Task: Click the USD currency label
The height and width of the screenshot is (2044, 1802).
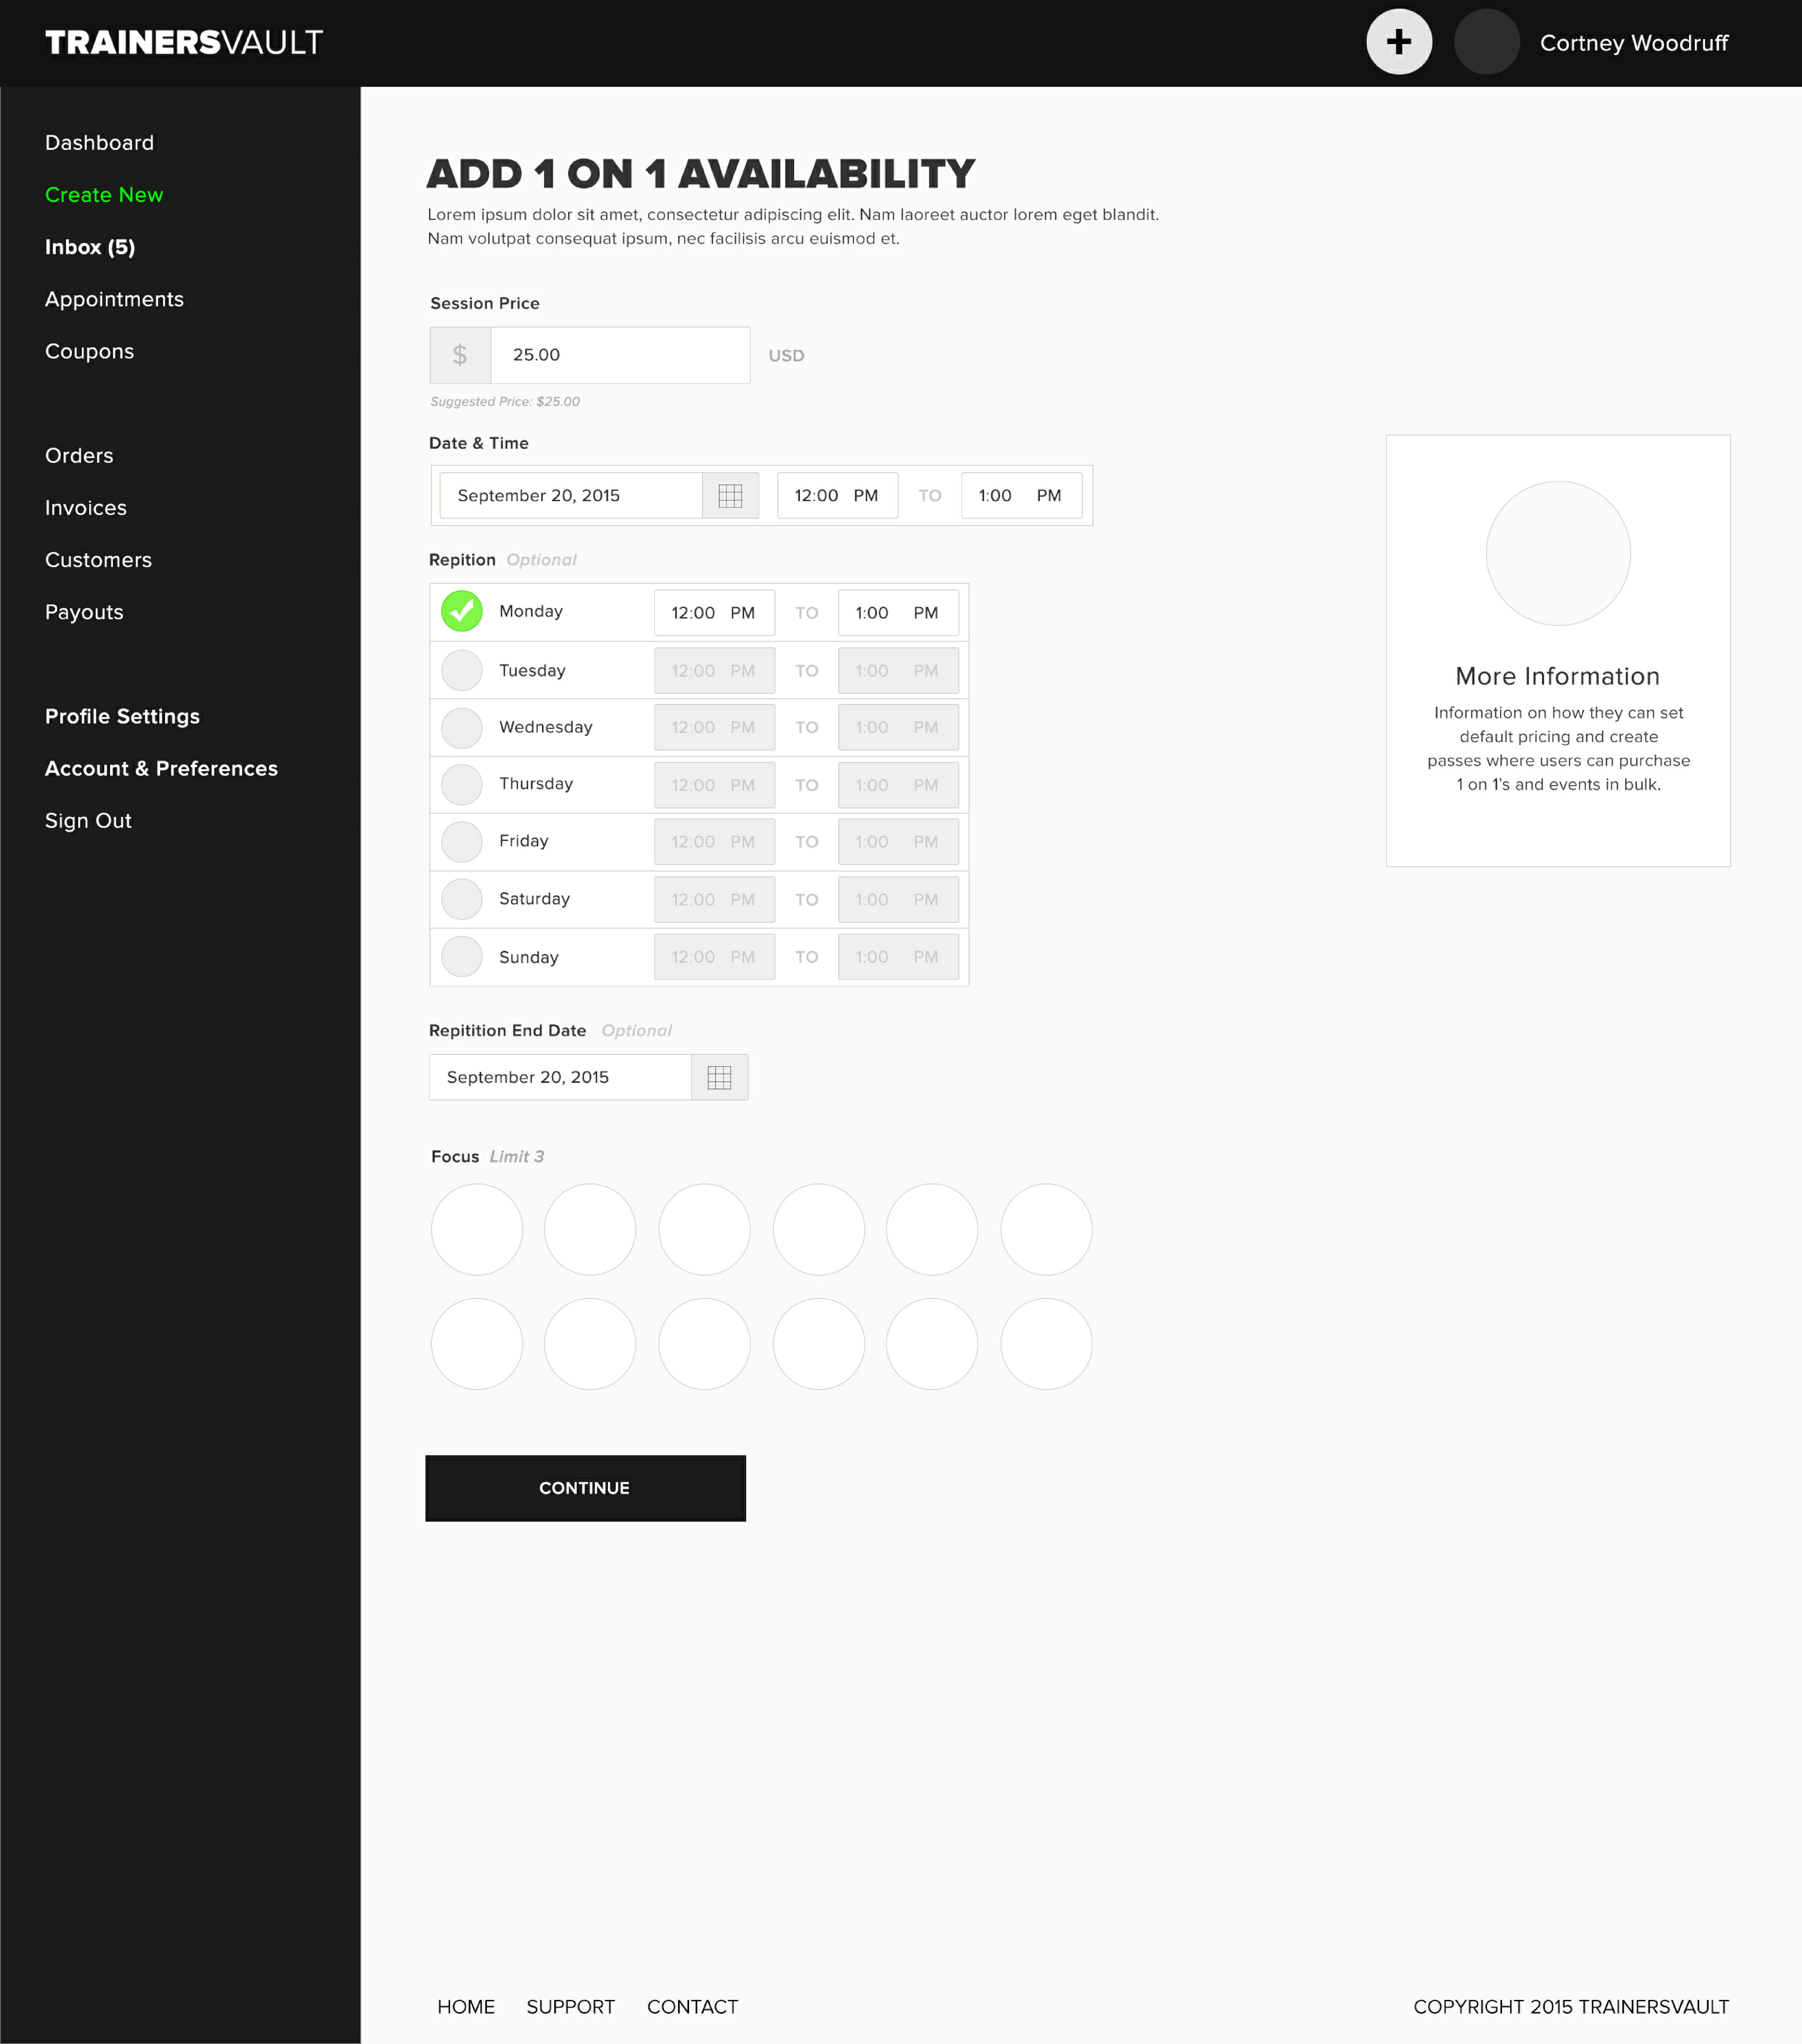Action: tap(786, 356)
